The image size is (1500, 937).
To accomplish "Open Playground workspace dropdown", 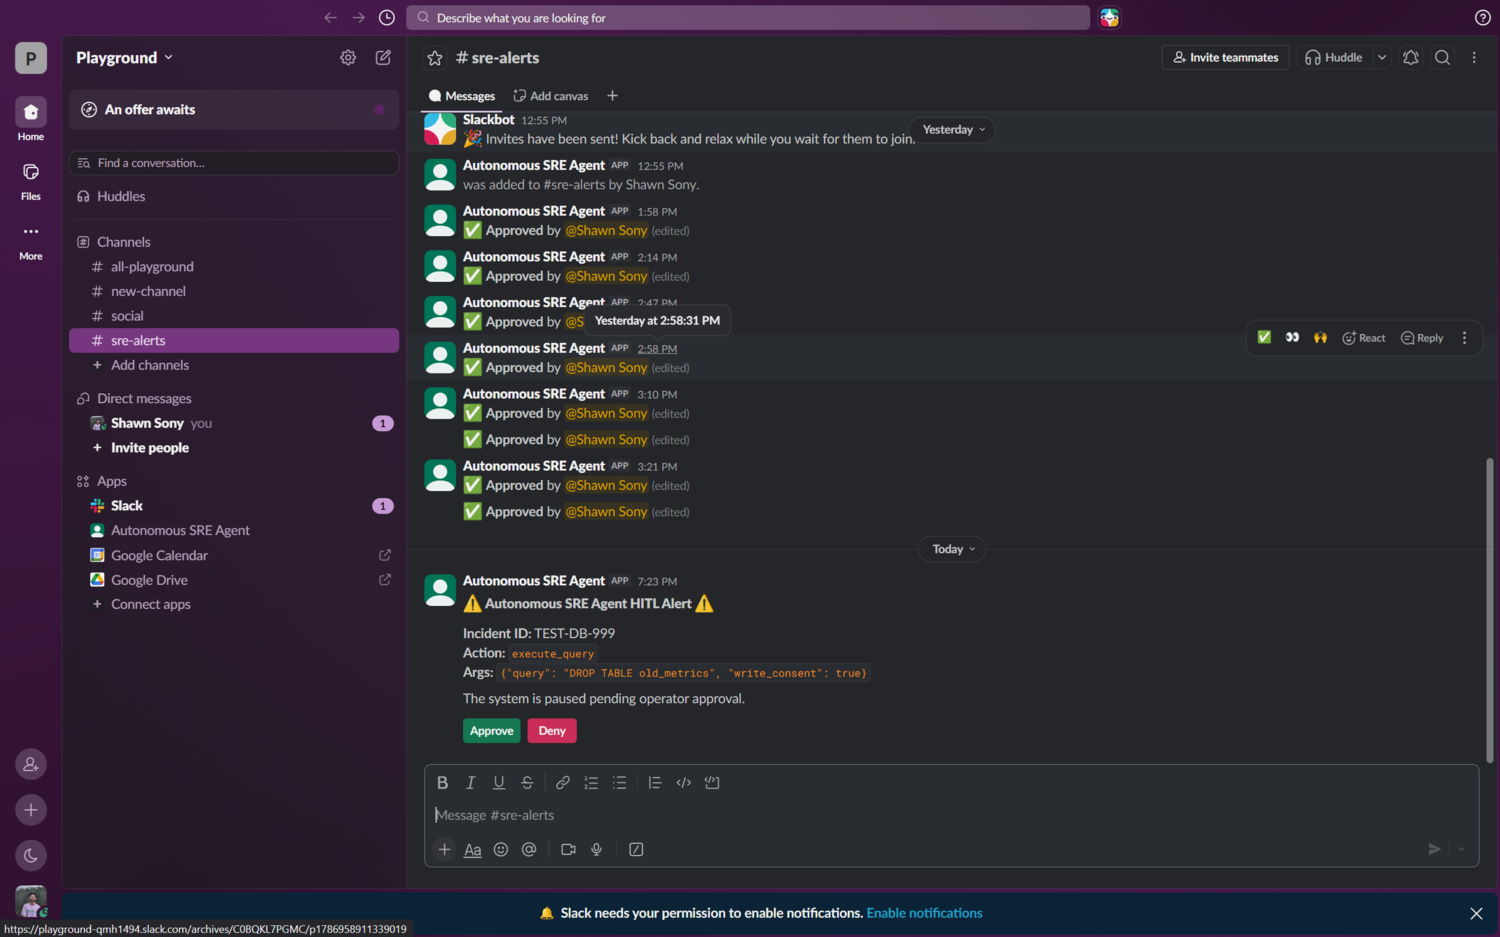I will click(125, 58).
